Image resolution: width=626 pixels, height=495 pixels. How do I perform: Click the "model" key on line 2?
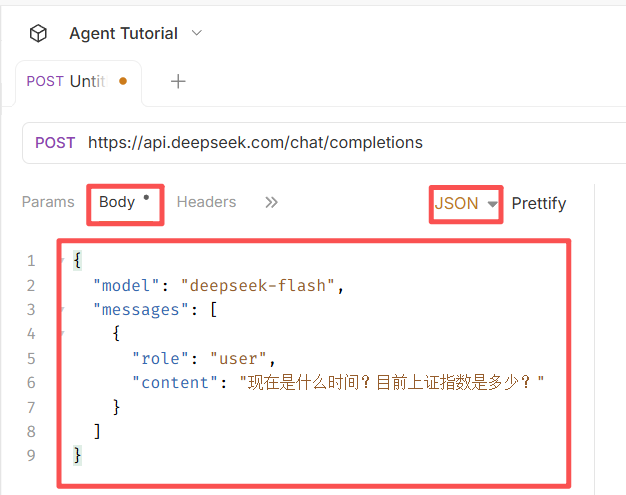[126, 286]
